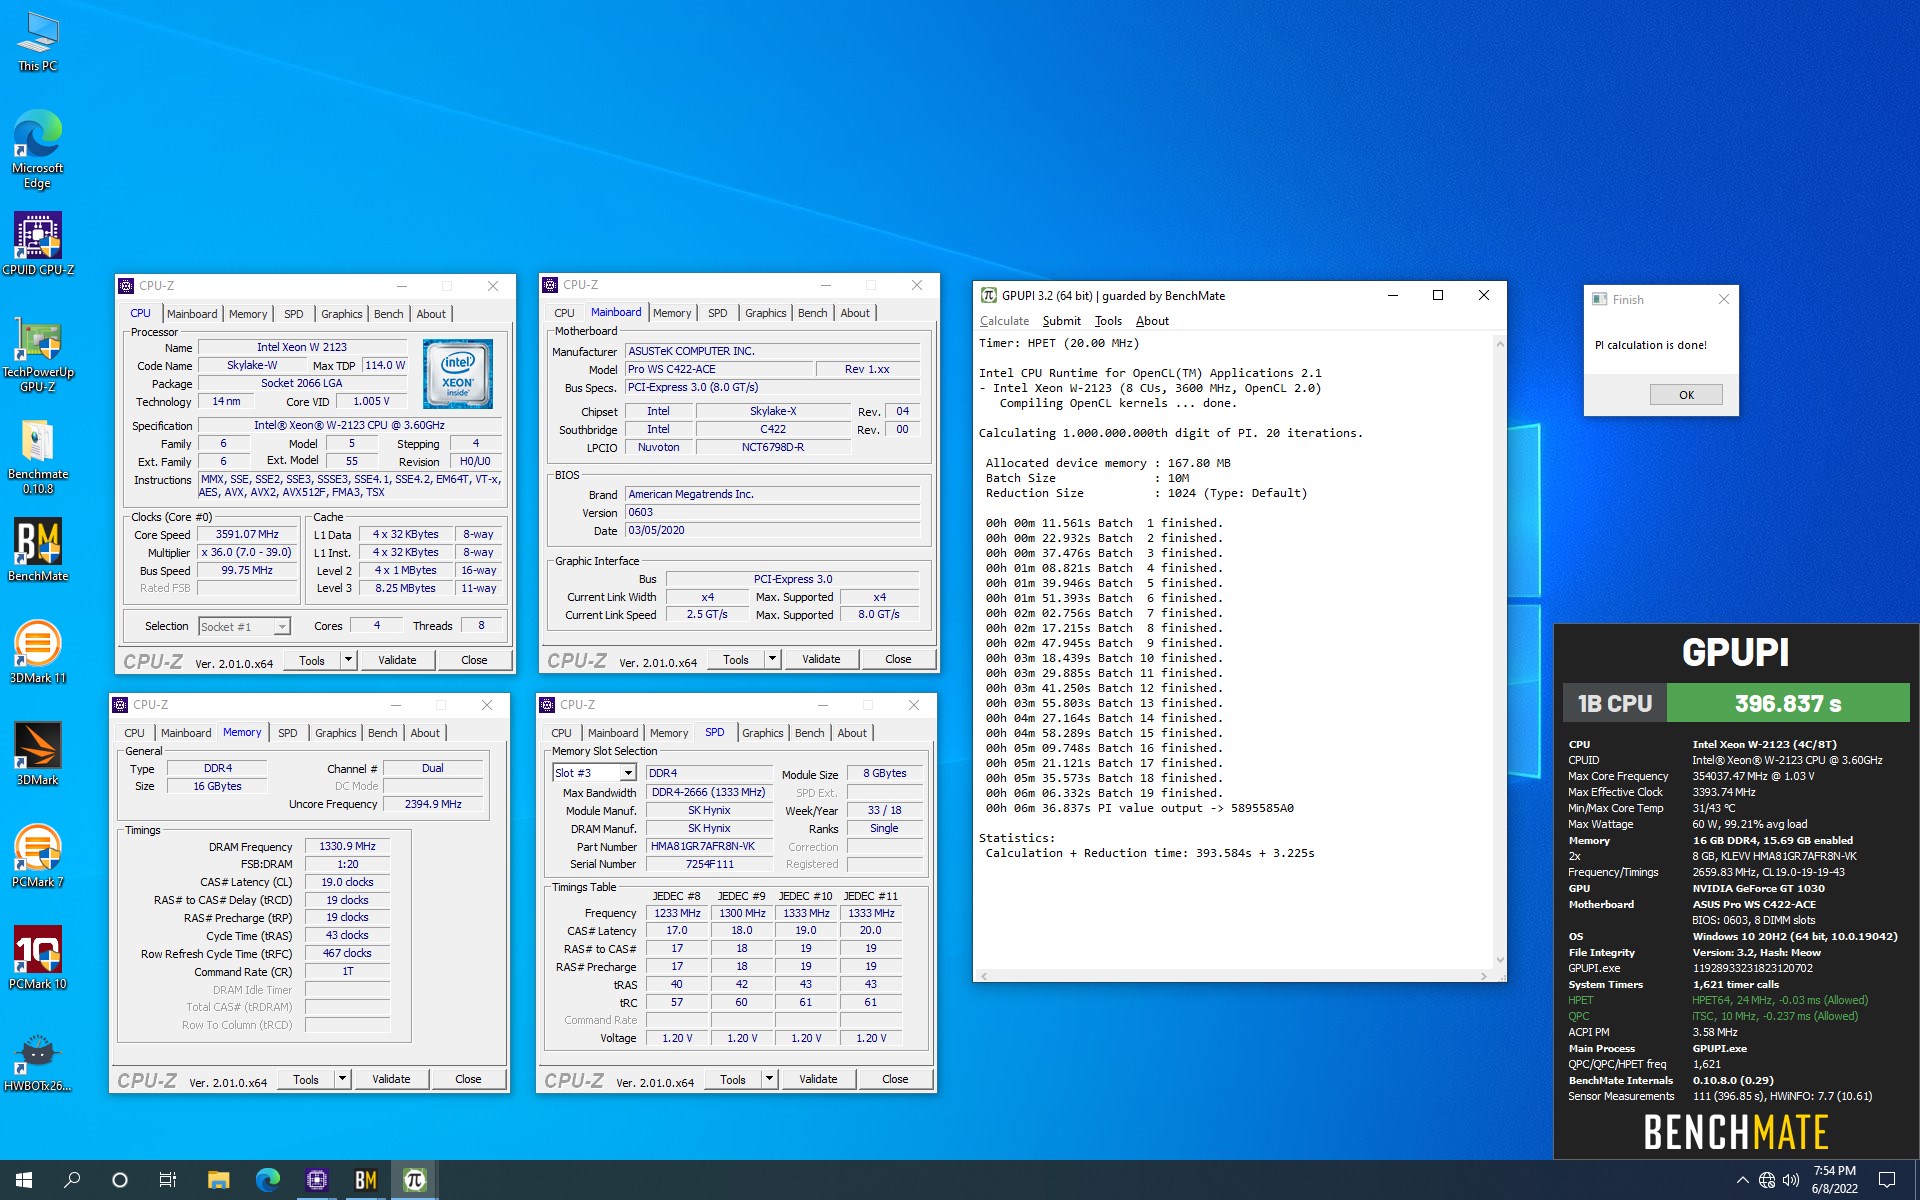Open Microsoft Edge desktop shortcut

(37, 148)
